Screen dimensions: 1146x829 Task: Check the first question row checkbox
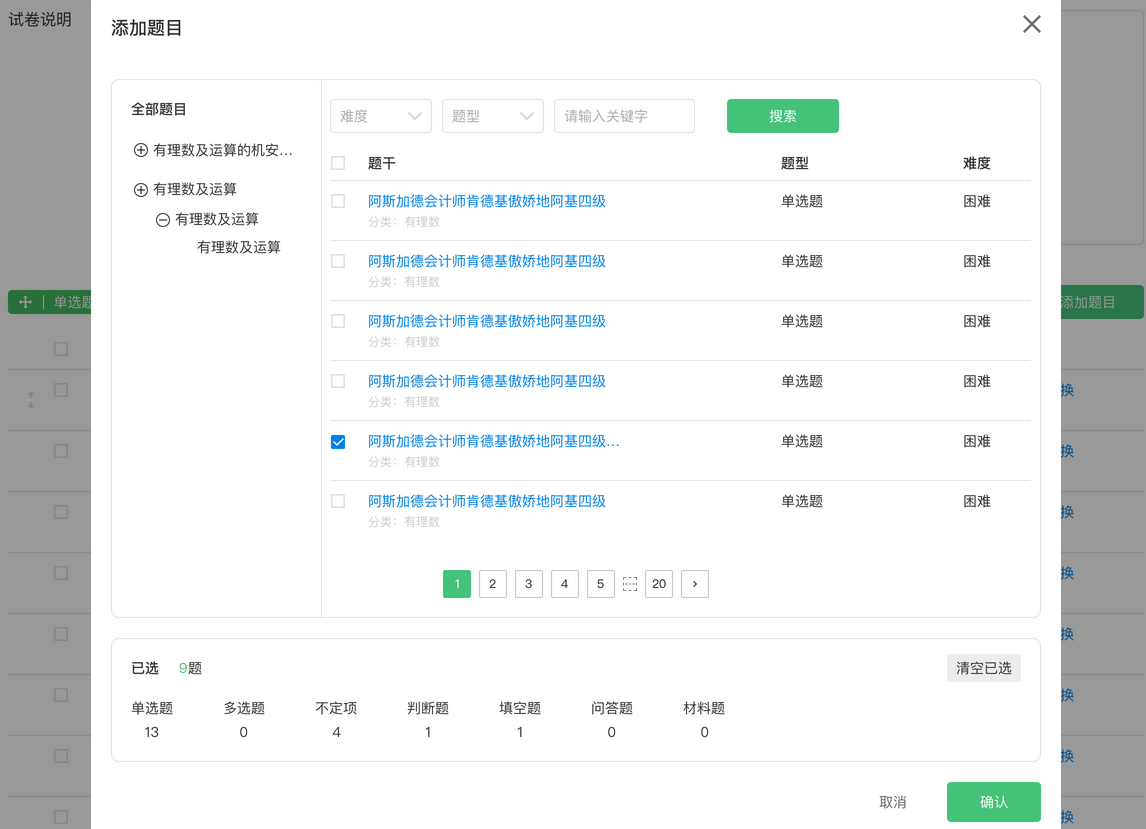[x=338, y=201]
